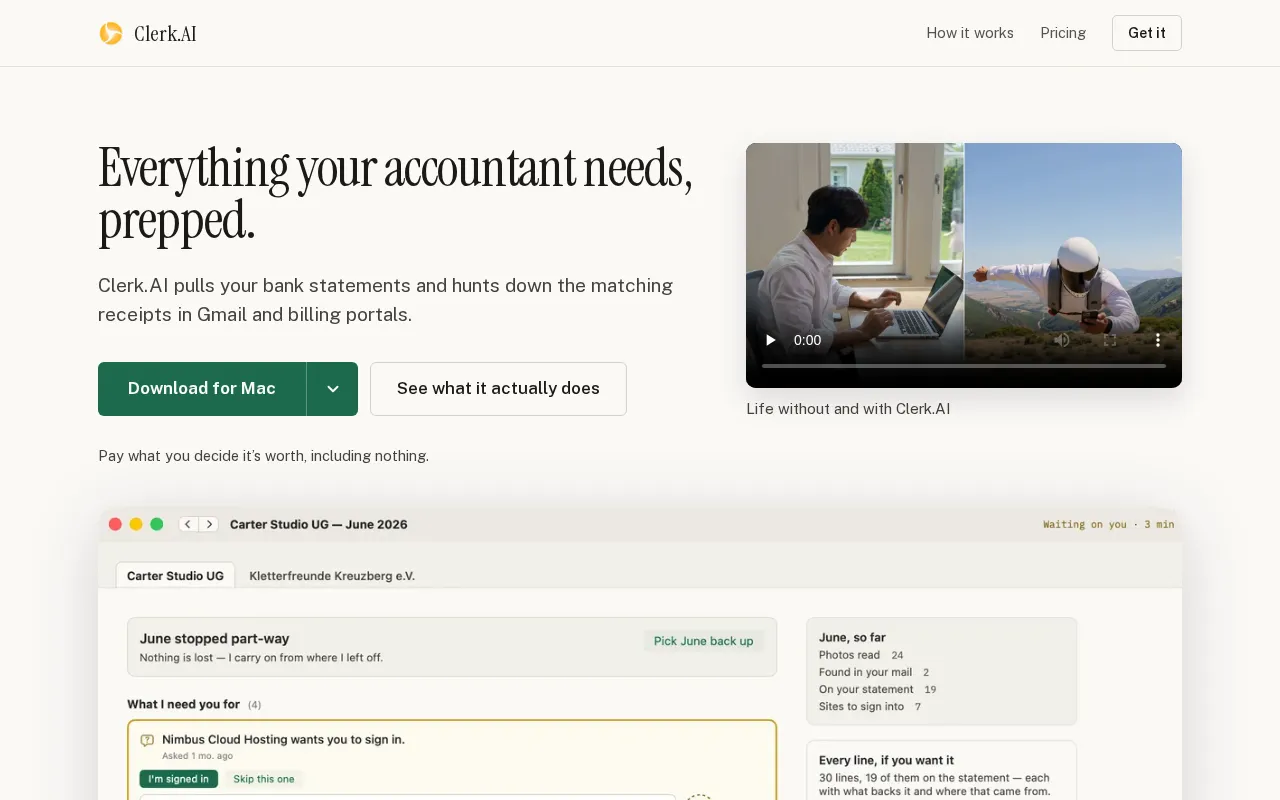1280x800 pixels.
Task: Click the back arrow in app window
Action: coord(188,524)
